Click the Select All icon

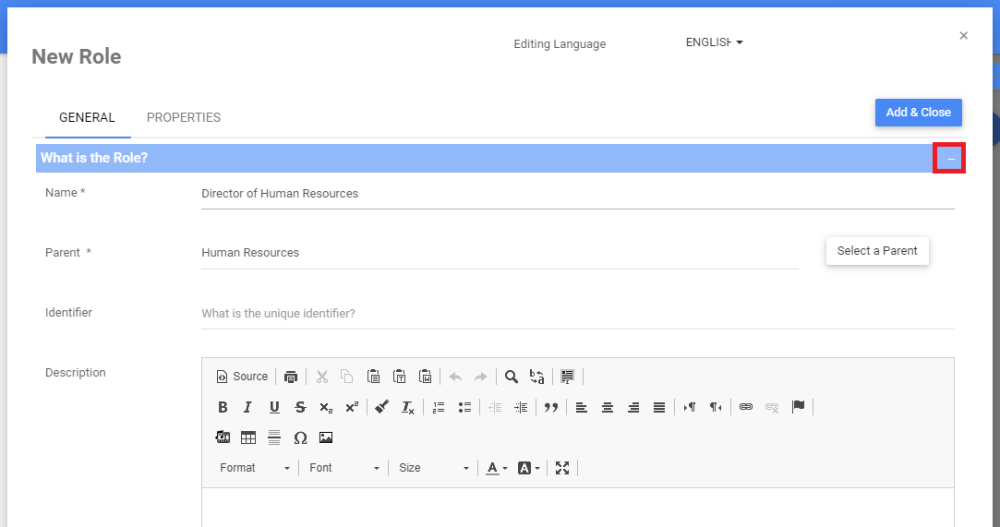567,376
